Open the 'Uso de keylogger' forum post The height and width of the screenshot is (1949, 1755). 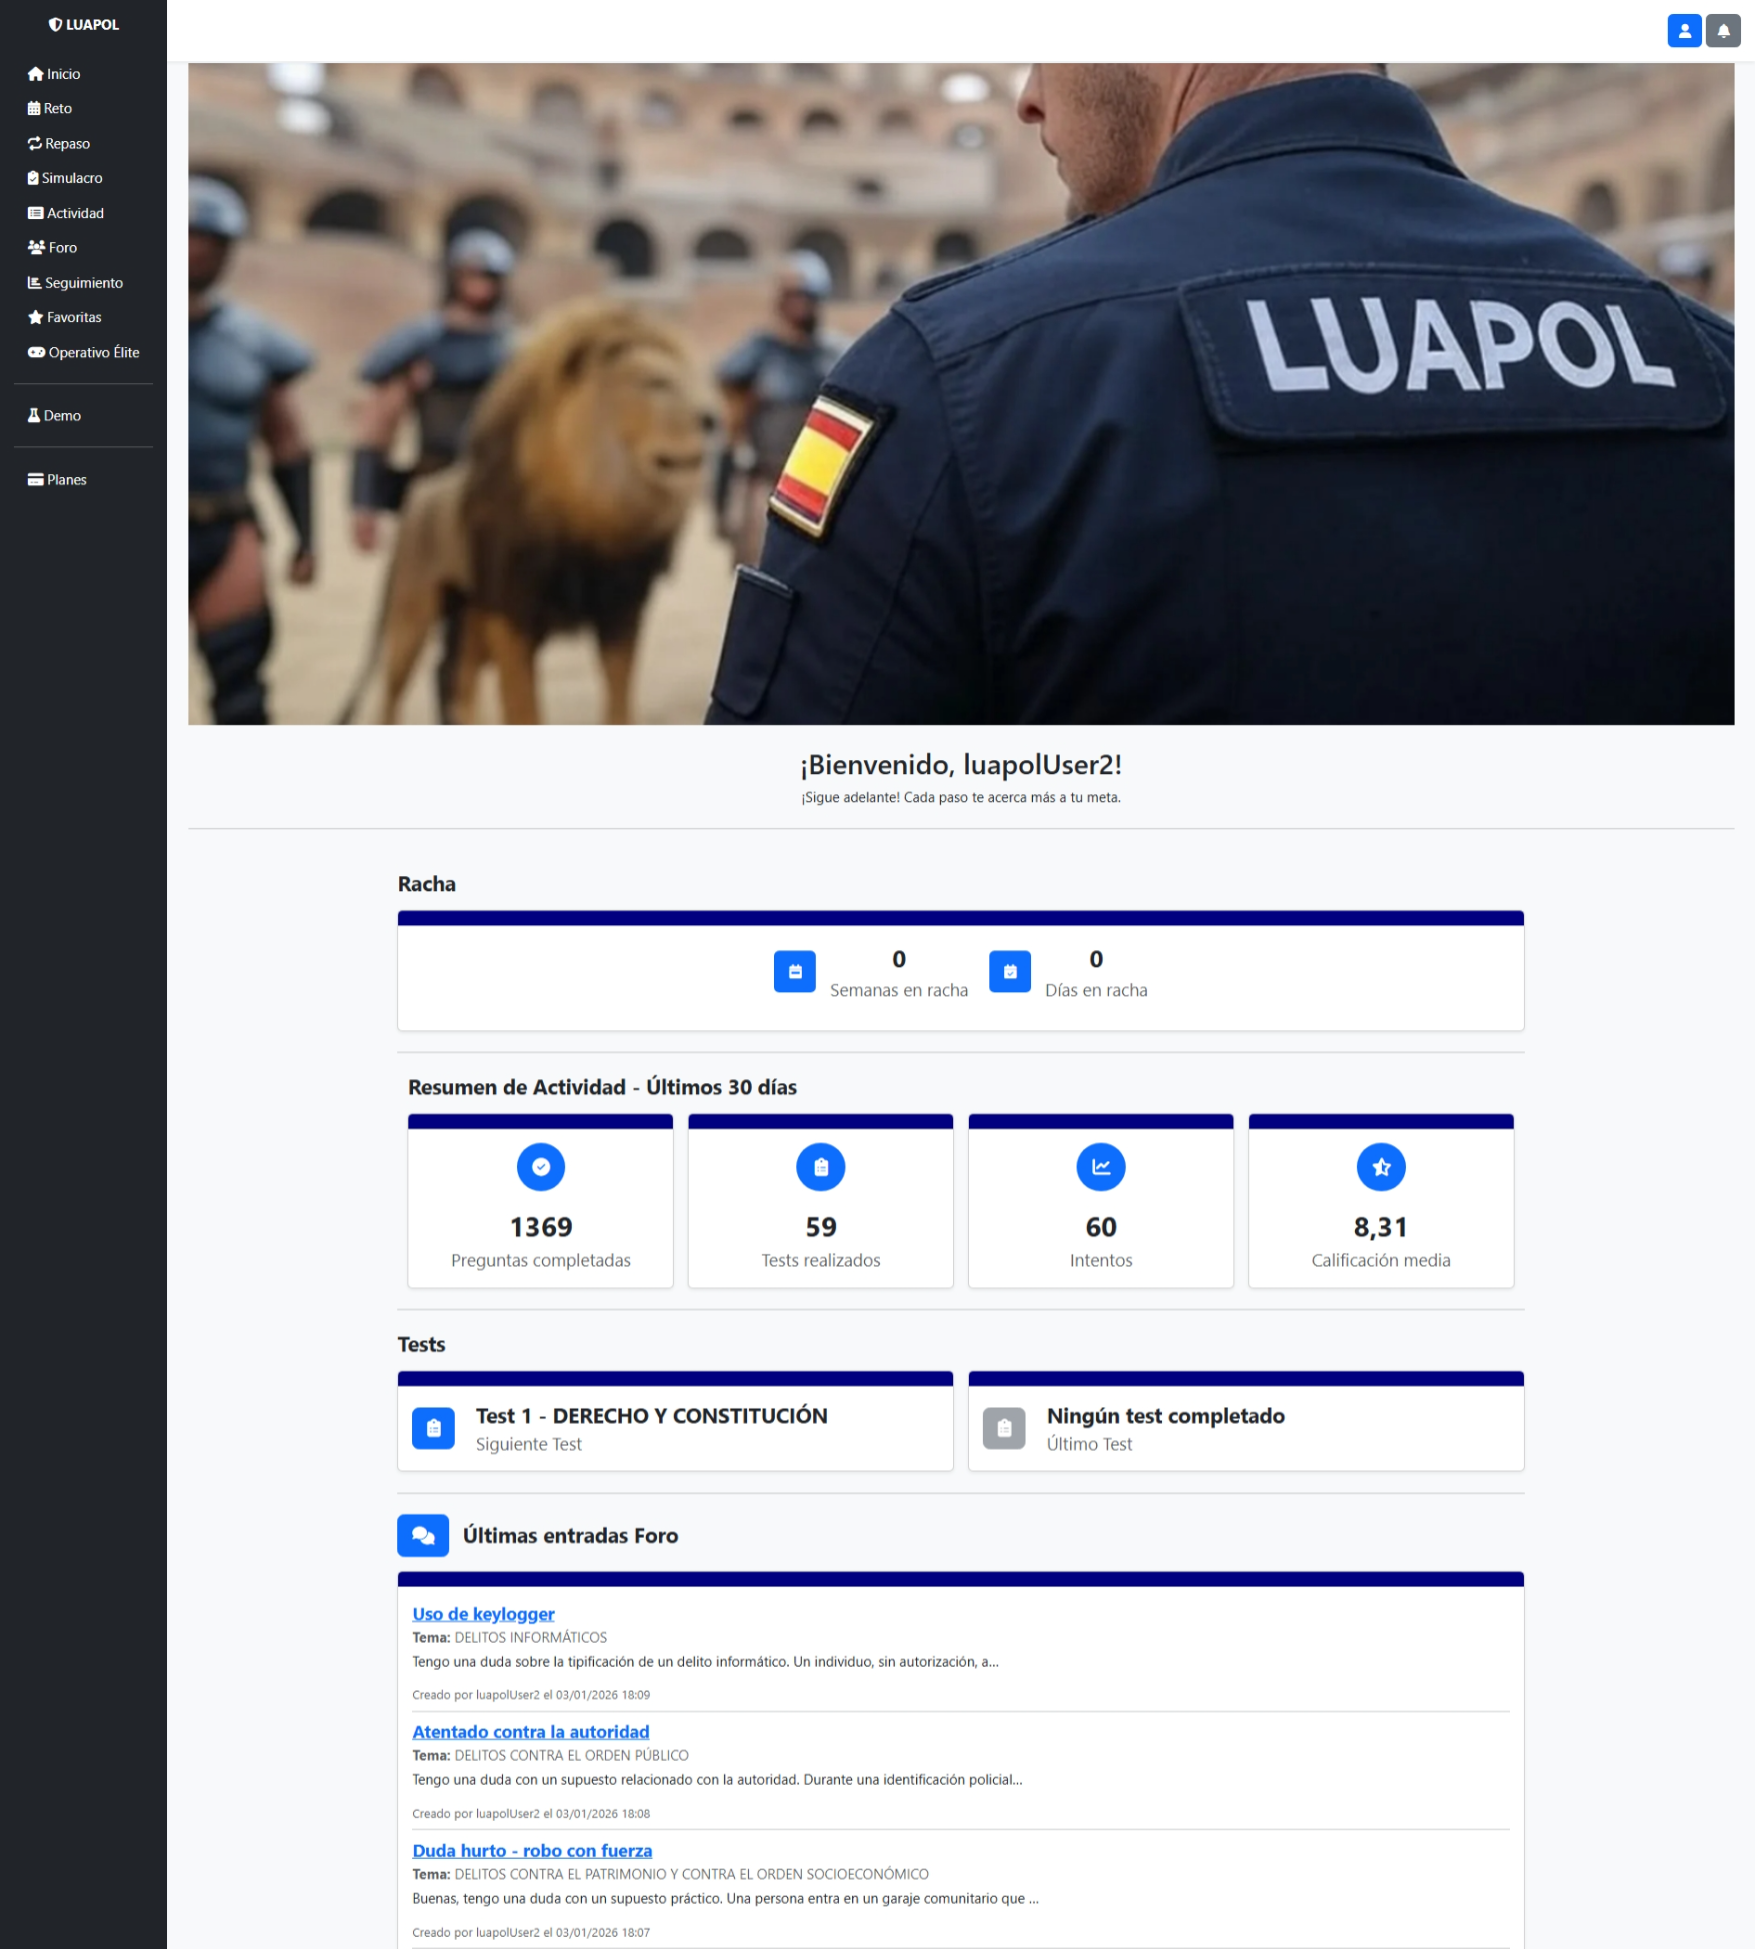click(483, 1614)
